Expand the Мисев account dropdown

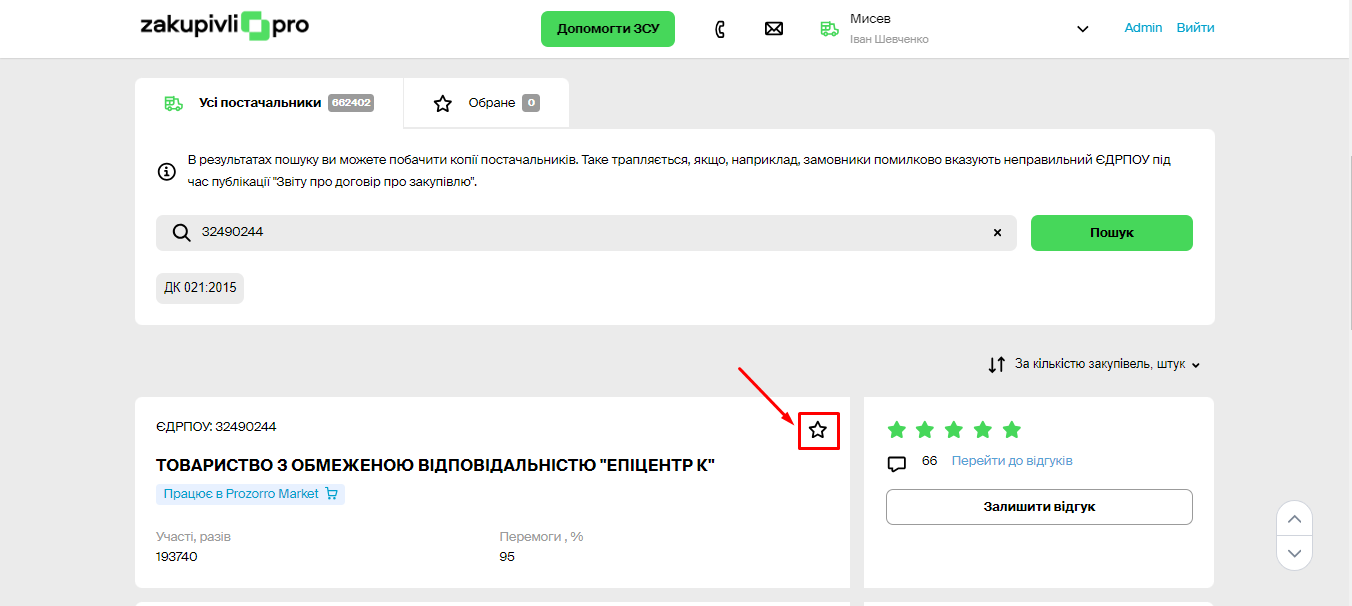coord(1082,29)
